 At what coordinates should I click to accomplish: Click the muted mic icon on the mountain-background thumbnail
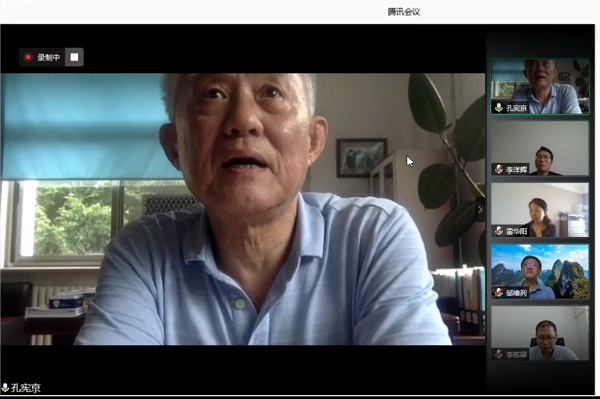[x=499, y=293]
